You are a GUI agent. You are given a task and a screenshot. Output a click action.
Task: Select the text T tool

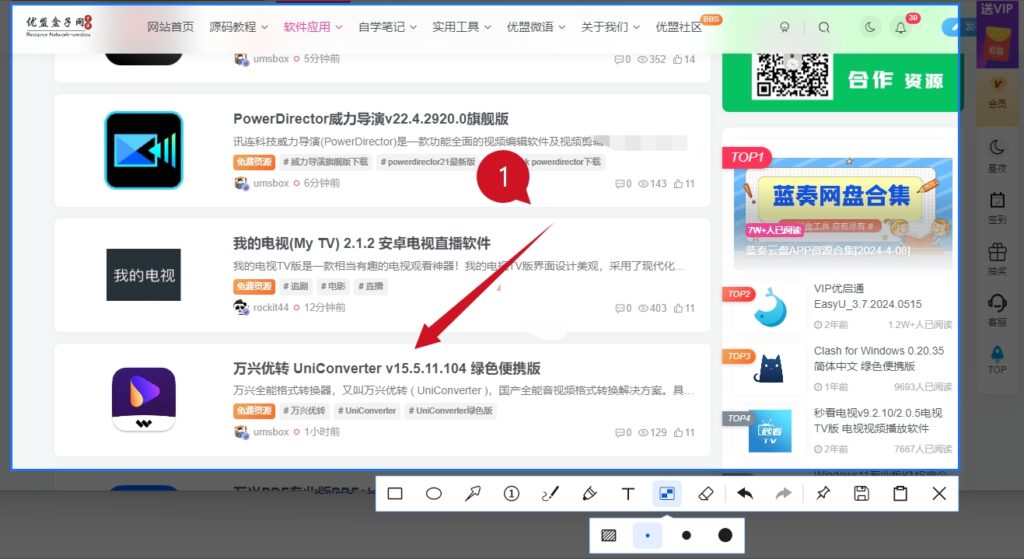[628, 494]
